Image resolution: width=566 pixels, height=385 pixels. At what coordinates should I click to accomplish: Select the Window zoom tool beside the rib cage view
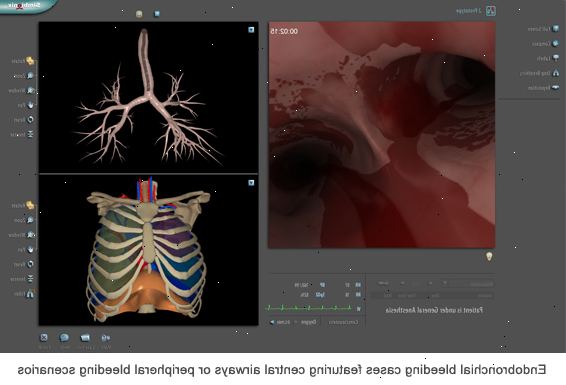[31, 235]
